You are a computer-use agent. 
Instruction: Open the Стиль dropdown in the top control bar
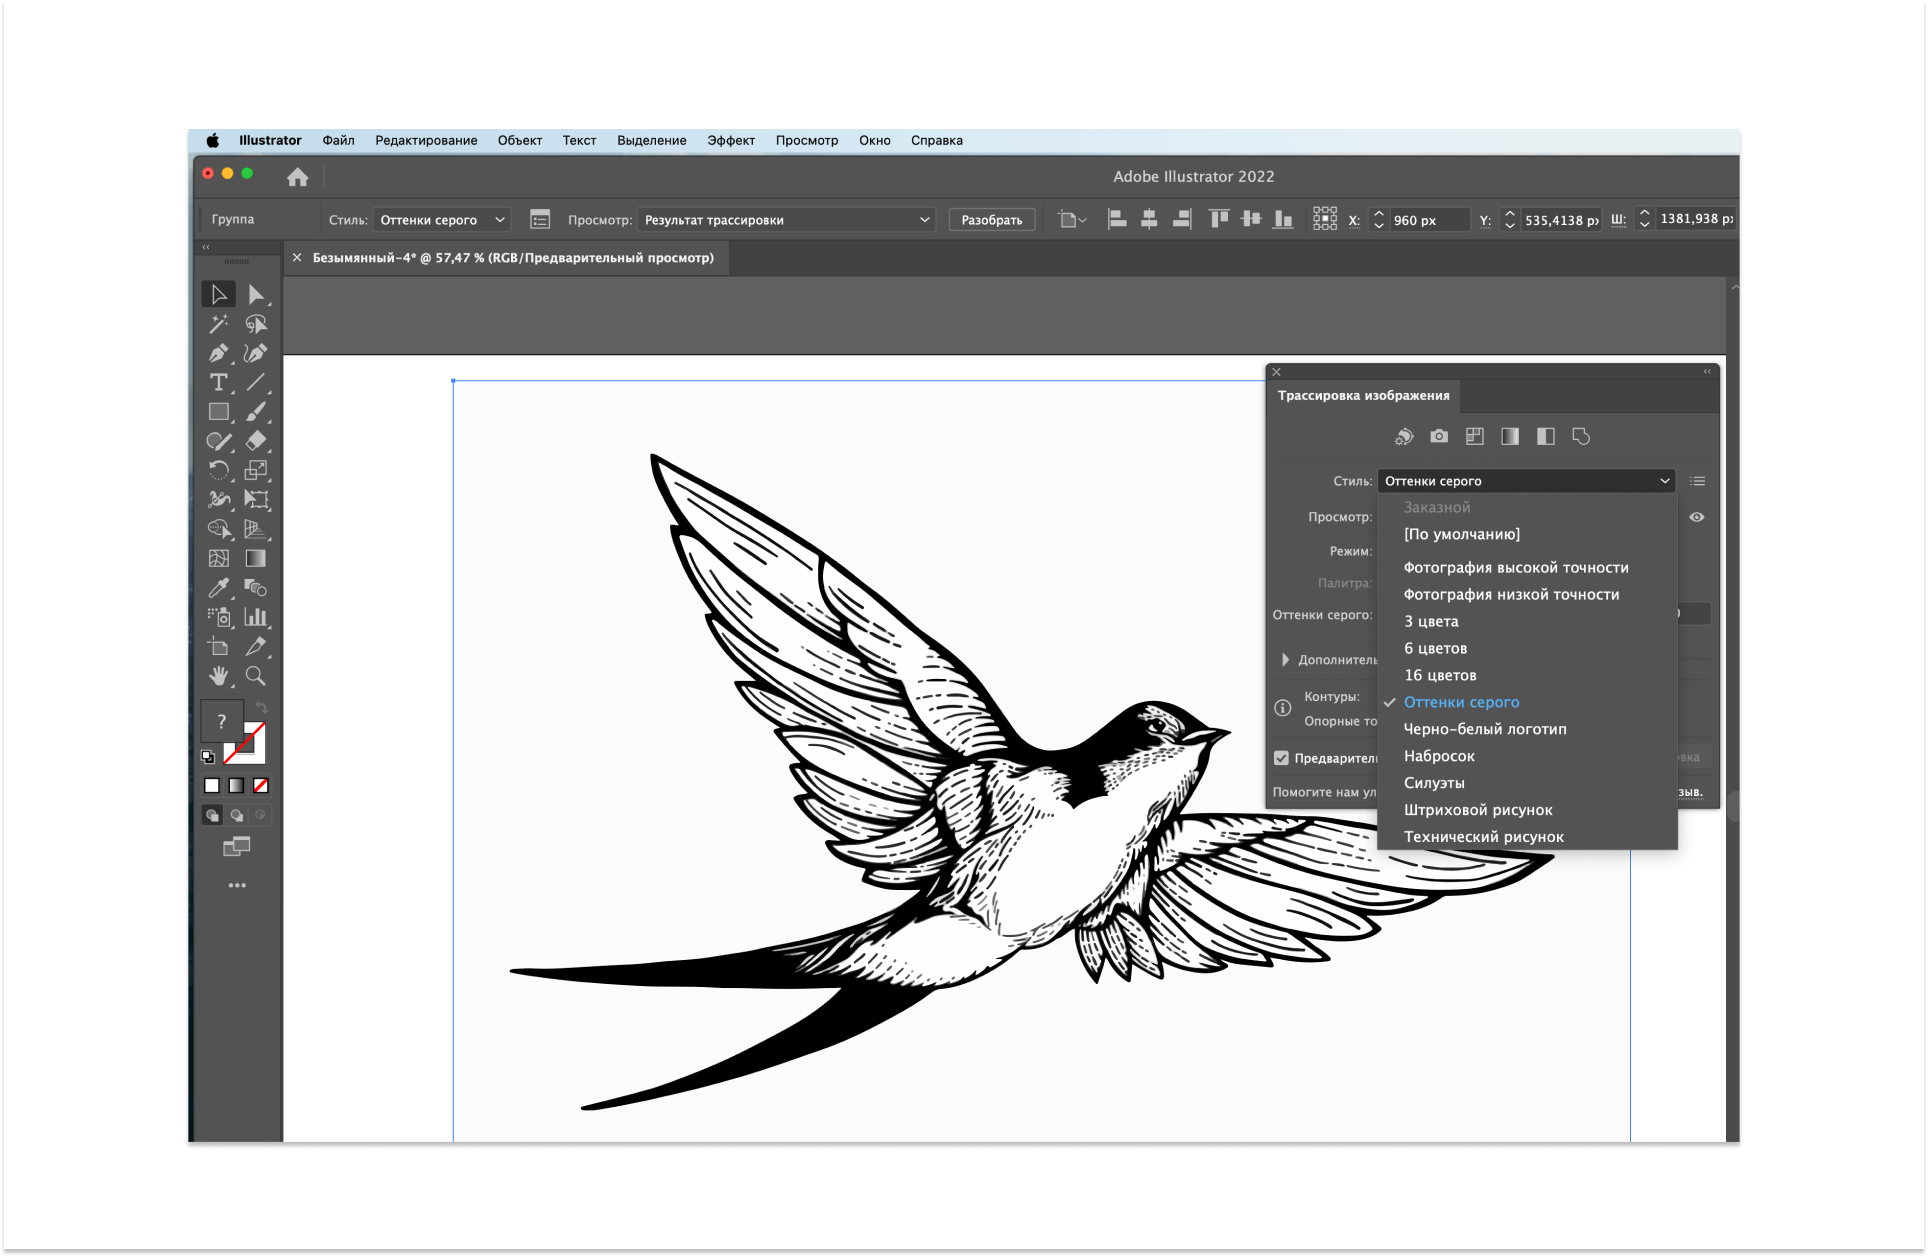click(441, 220)
